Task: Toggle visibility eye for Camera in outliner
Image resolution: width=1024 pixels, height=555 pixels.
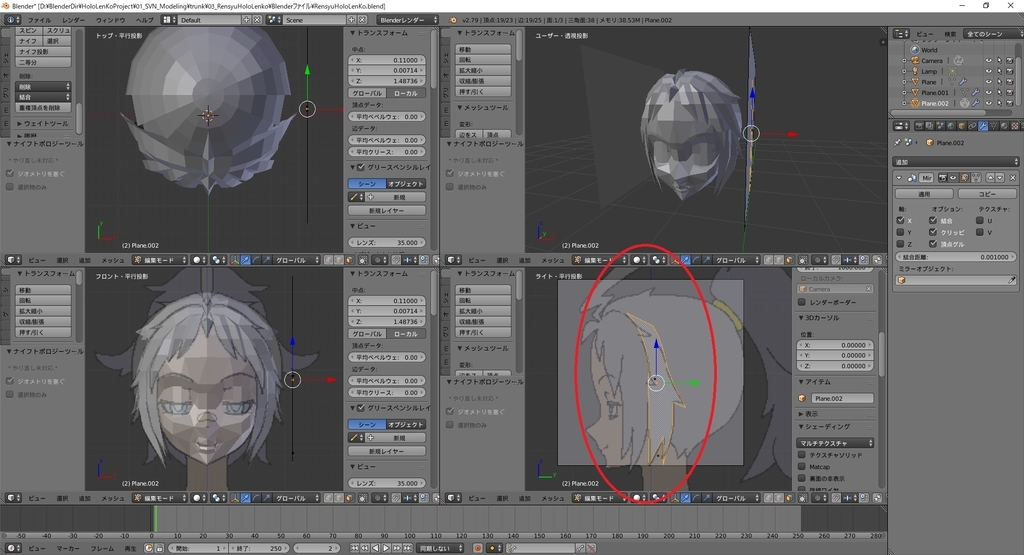Action: pos(988,61)
